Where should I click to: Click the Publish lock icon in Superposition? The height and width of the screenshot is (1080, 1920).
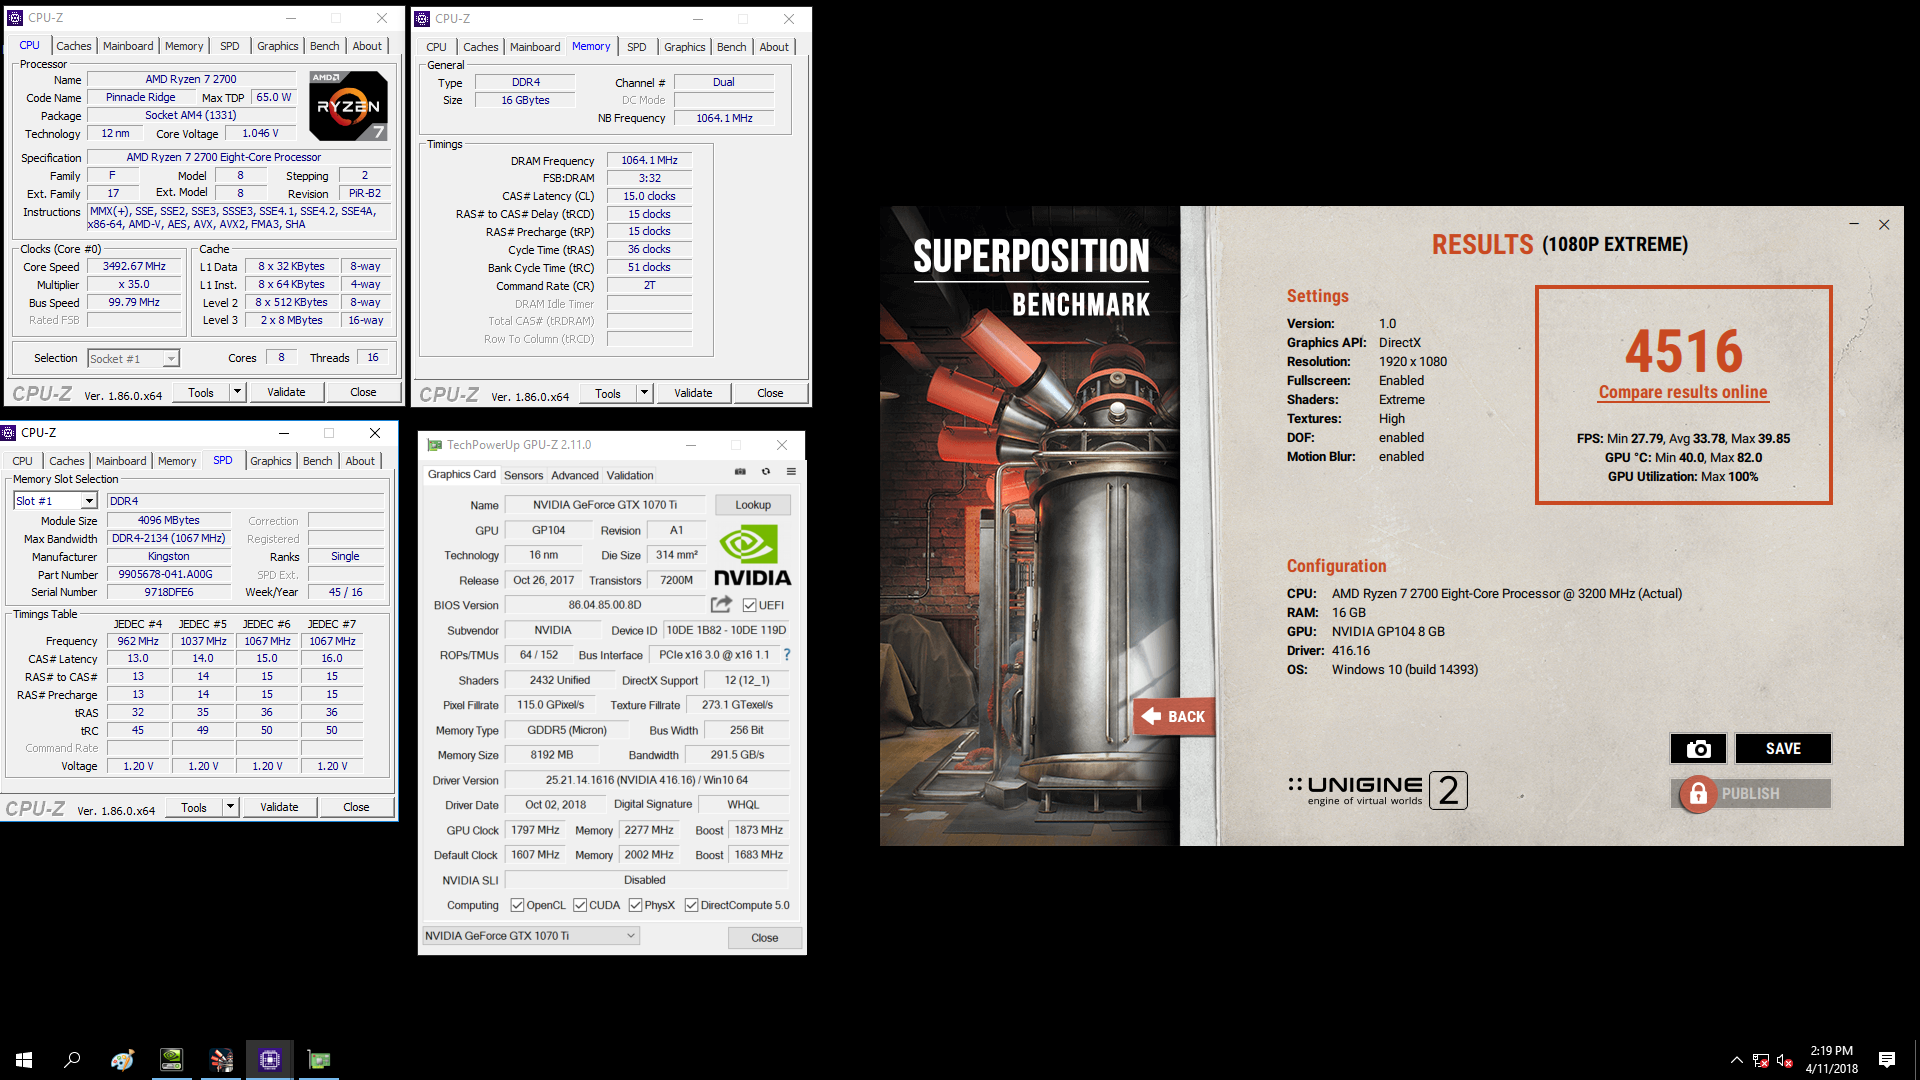(x=1697, y=794)
